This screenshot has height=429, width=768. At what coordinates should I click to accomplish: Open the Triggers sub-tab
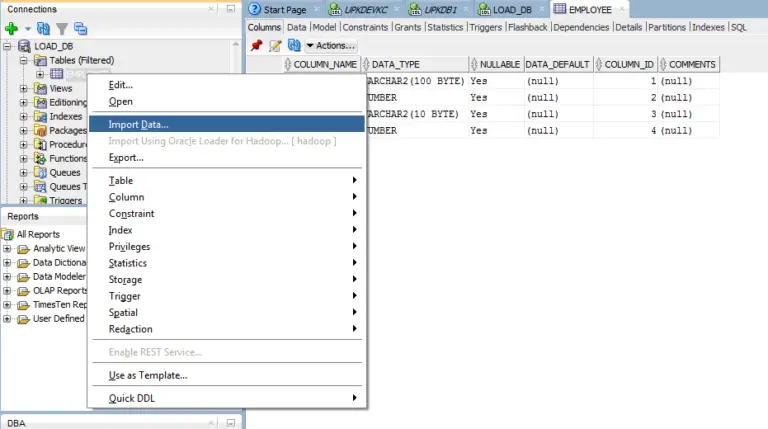485,27
